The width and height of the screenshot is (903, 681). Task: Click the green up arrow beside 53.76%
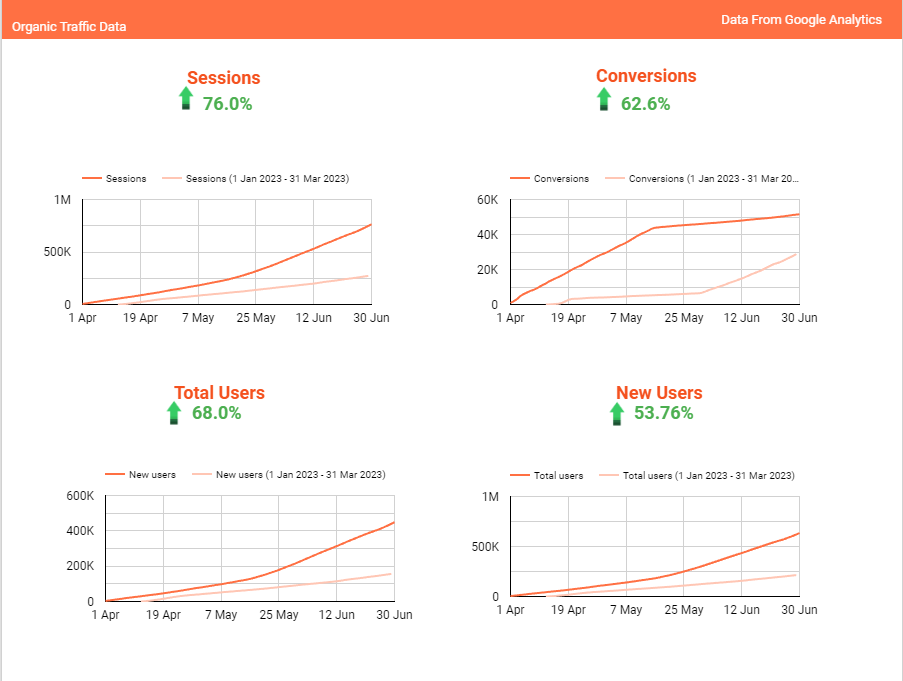click(x=617, y=414)
